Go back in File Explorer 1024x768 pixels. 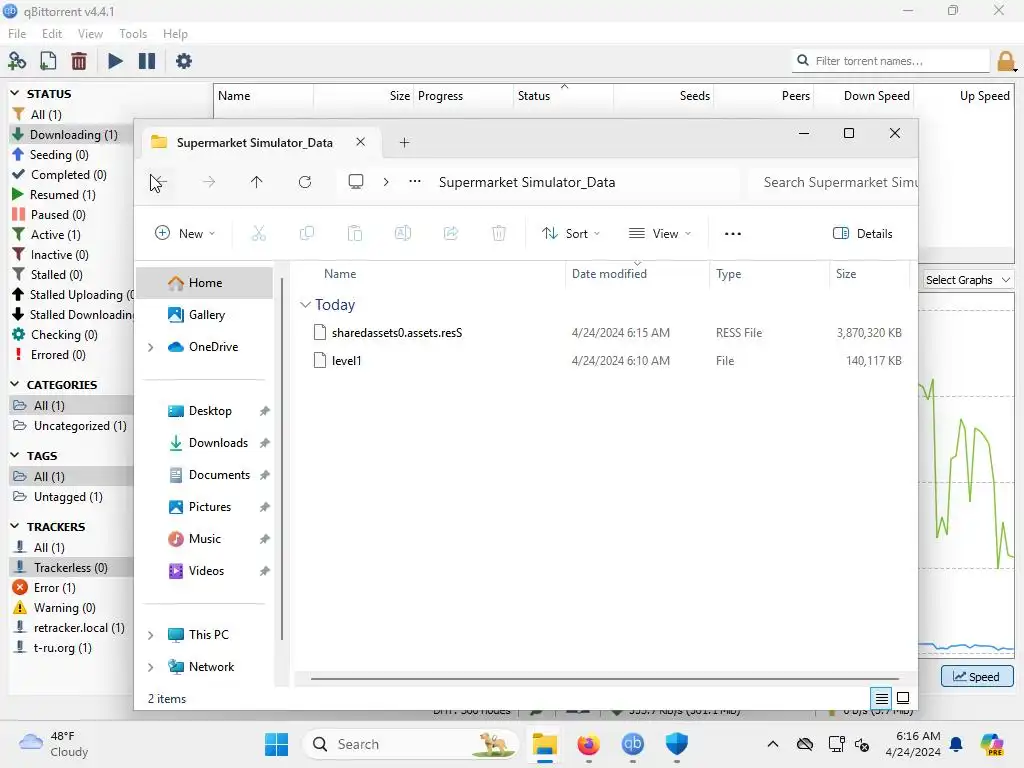159,182
